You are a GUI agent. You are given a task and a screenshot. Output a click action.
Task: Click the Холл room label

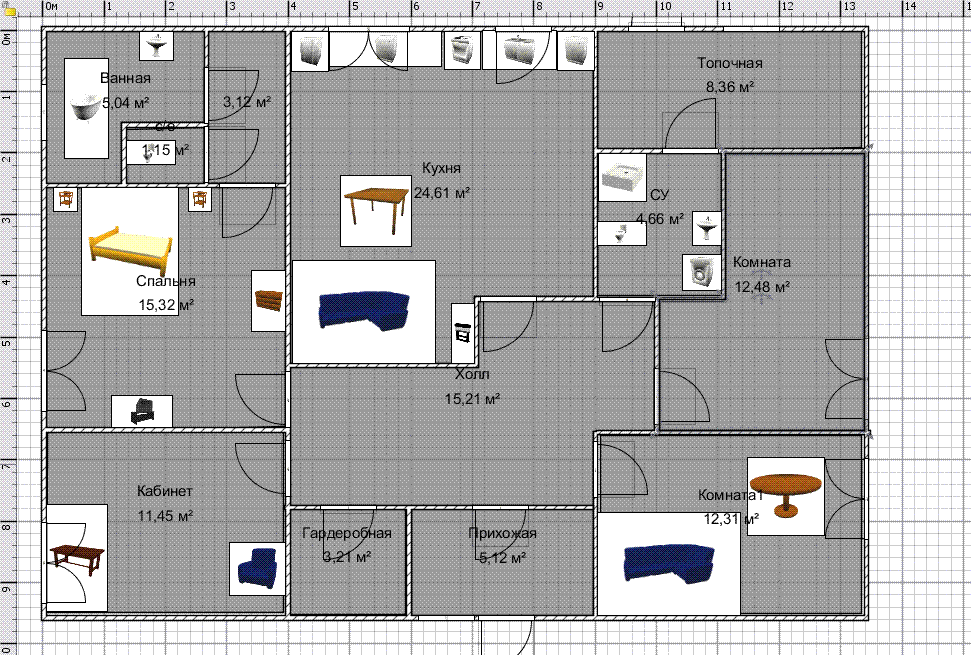[472, 374]
